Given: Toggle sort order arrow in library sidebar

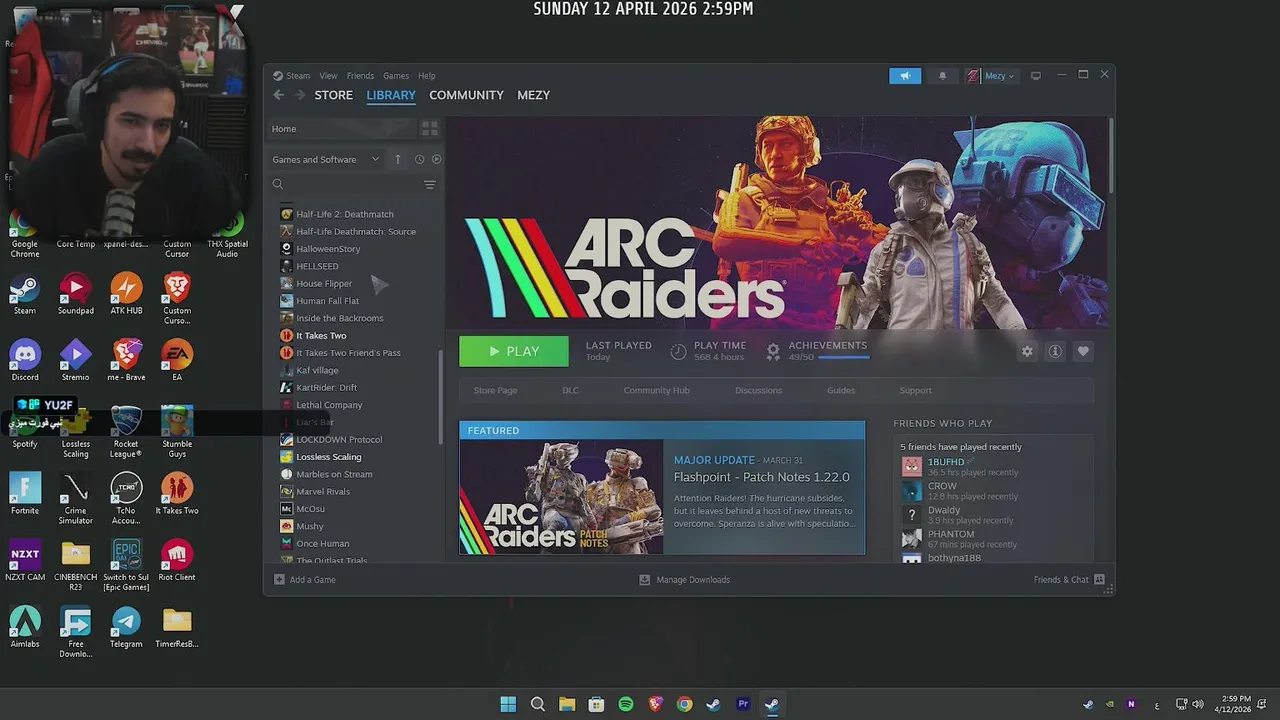Looking at the screenshot, I should tap(397, 159).
